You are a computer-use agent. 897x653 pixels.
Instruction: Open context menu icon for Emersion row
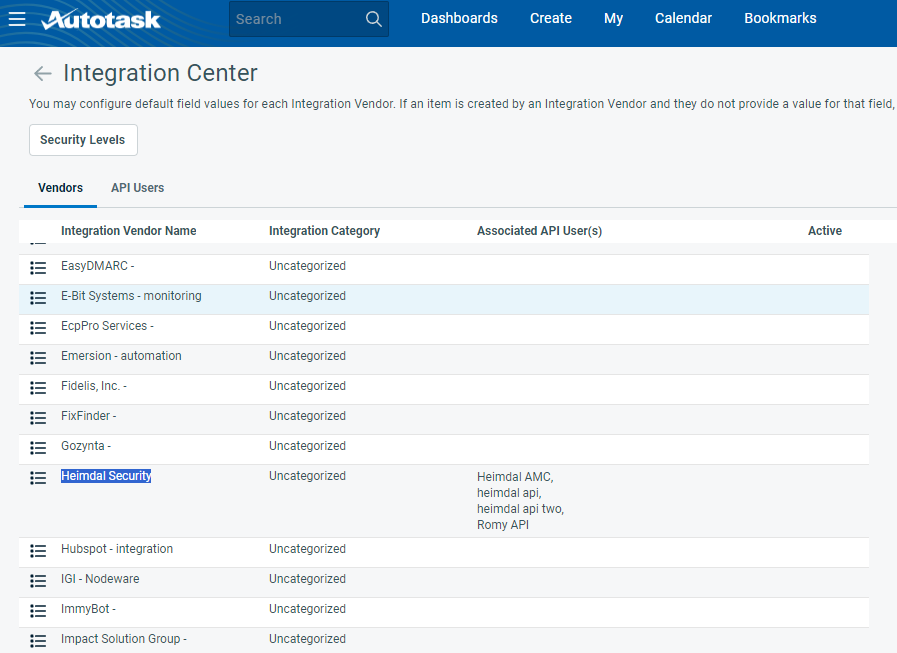click(38, 358)
